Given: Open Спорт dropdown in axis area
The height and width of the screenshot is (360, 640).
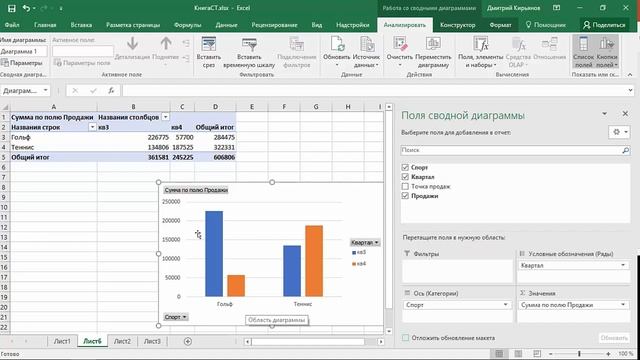Looking at the screenshot, I should 505,305.
